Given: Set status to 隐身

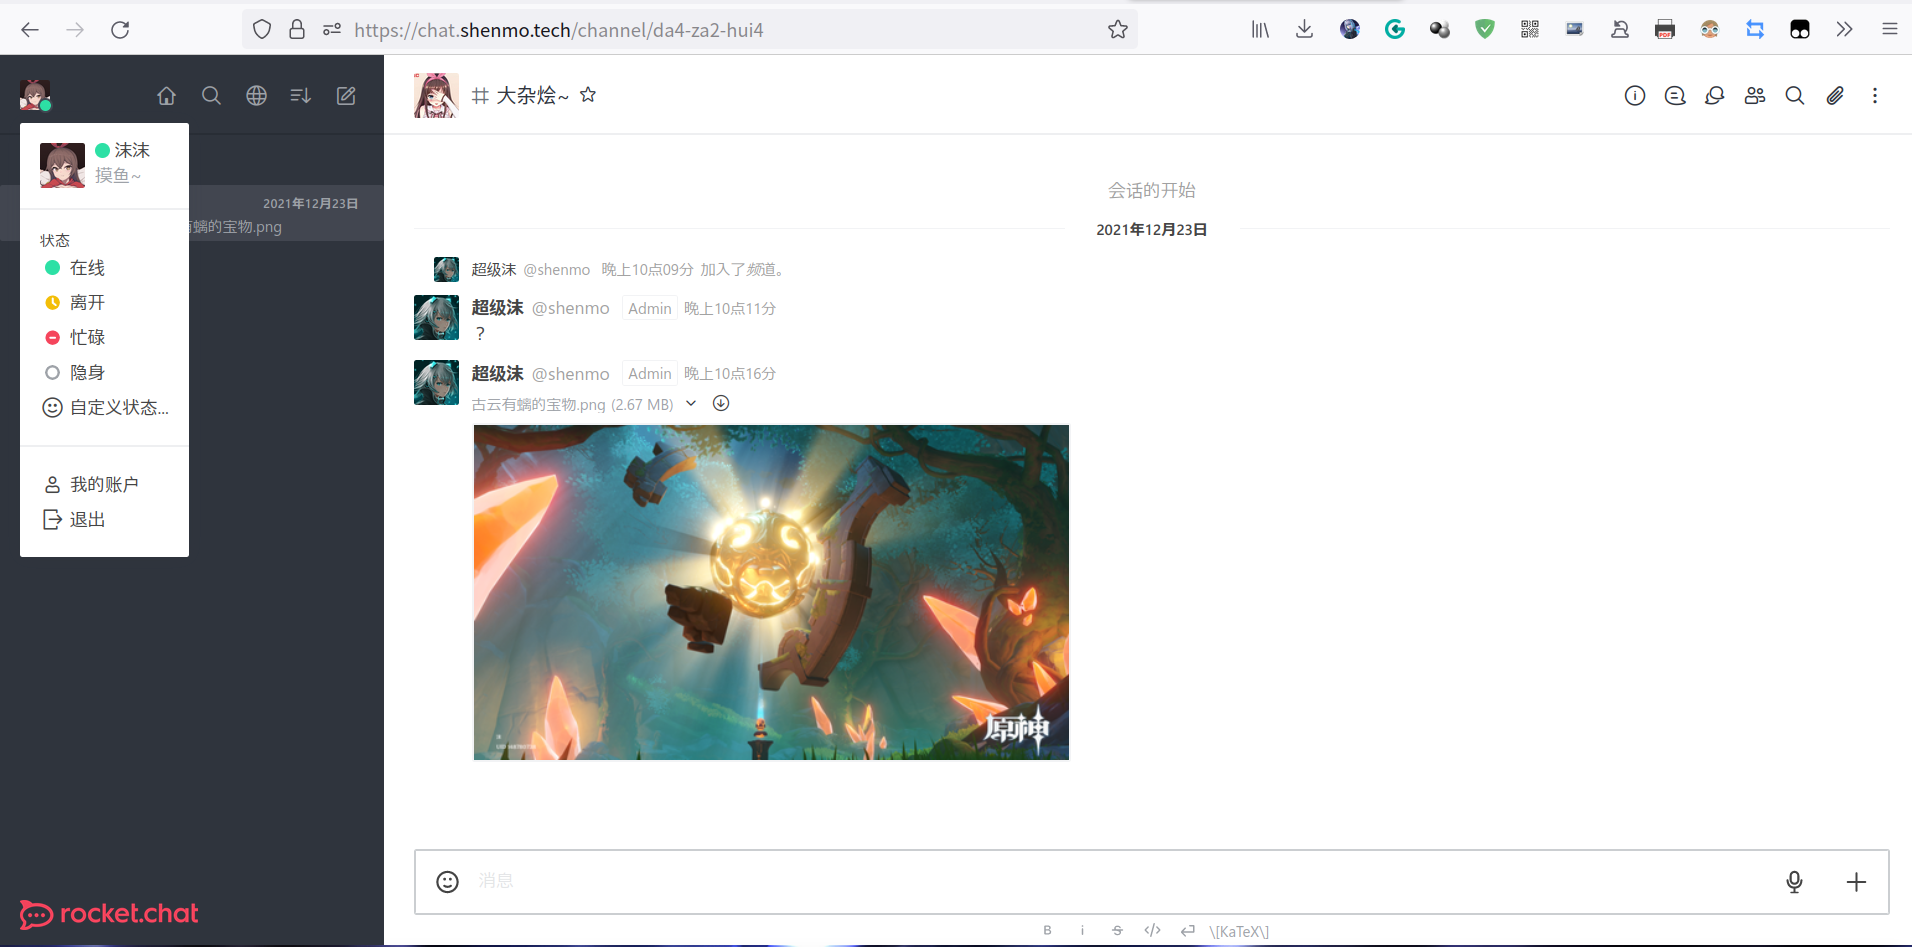Looking at the screenshot, I should point(87,372).
